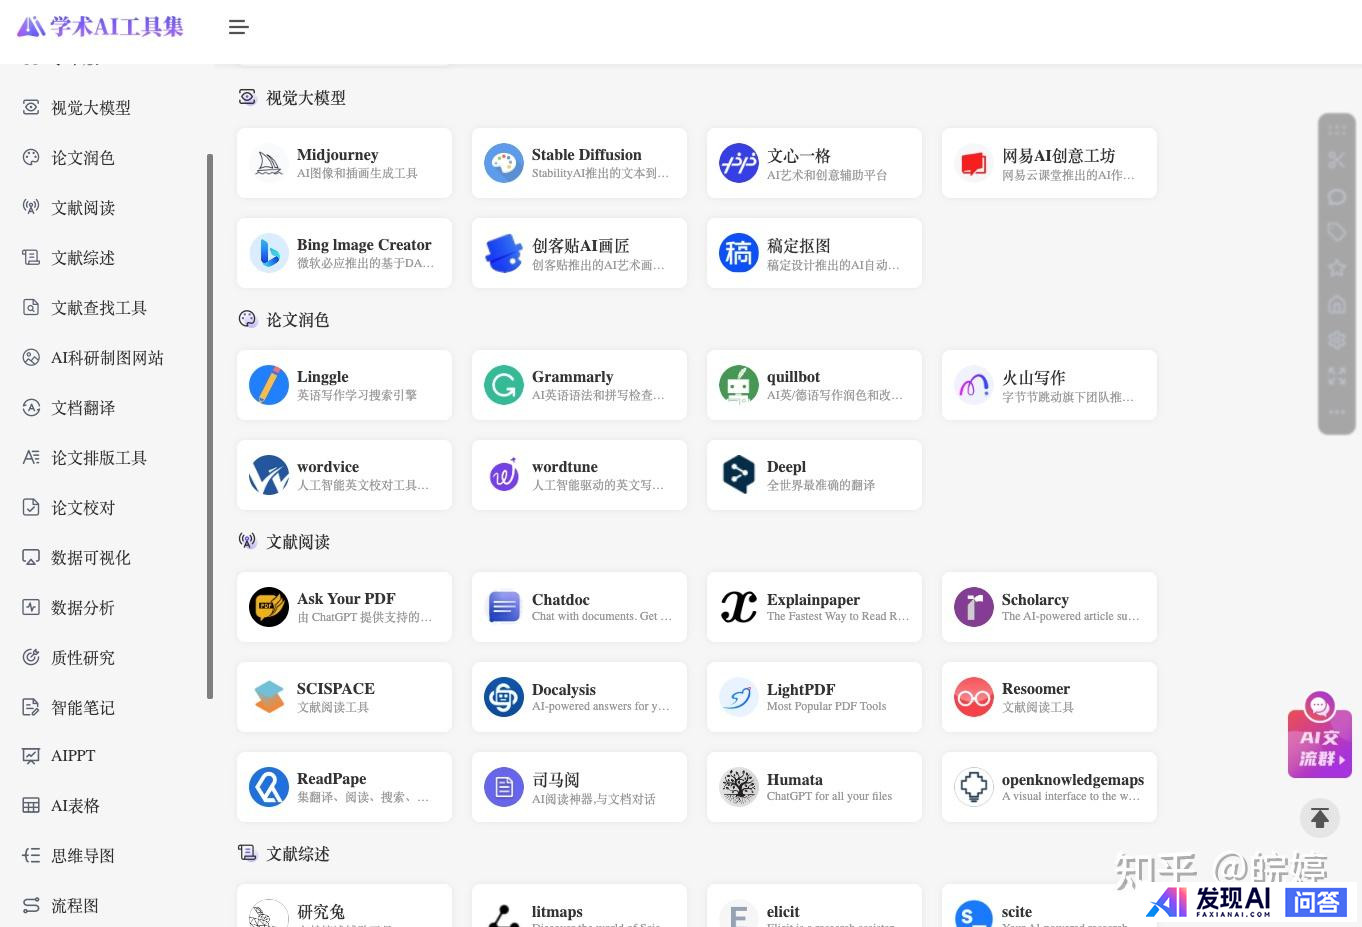Open the AI交流群 floating chat button

1320,735
